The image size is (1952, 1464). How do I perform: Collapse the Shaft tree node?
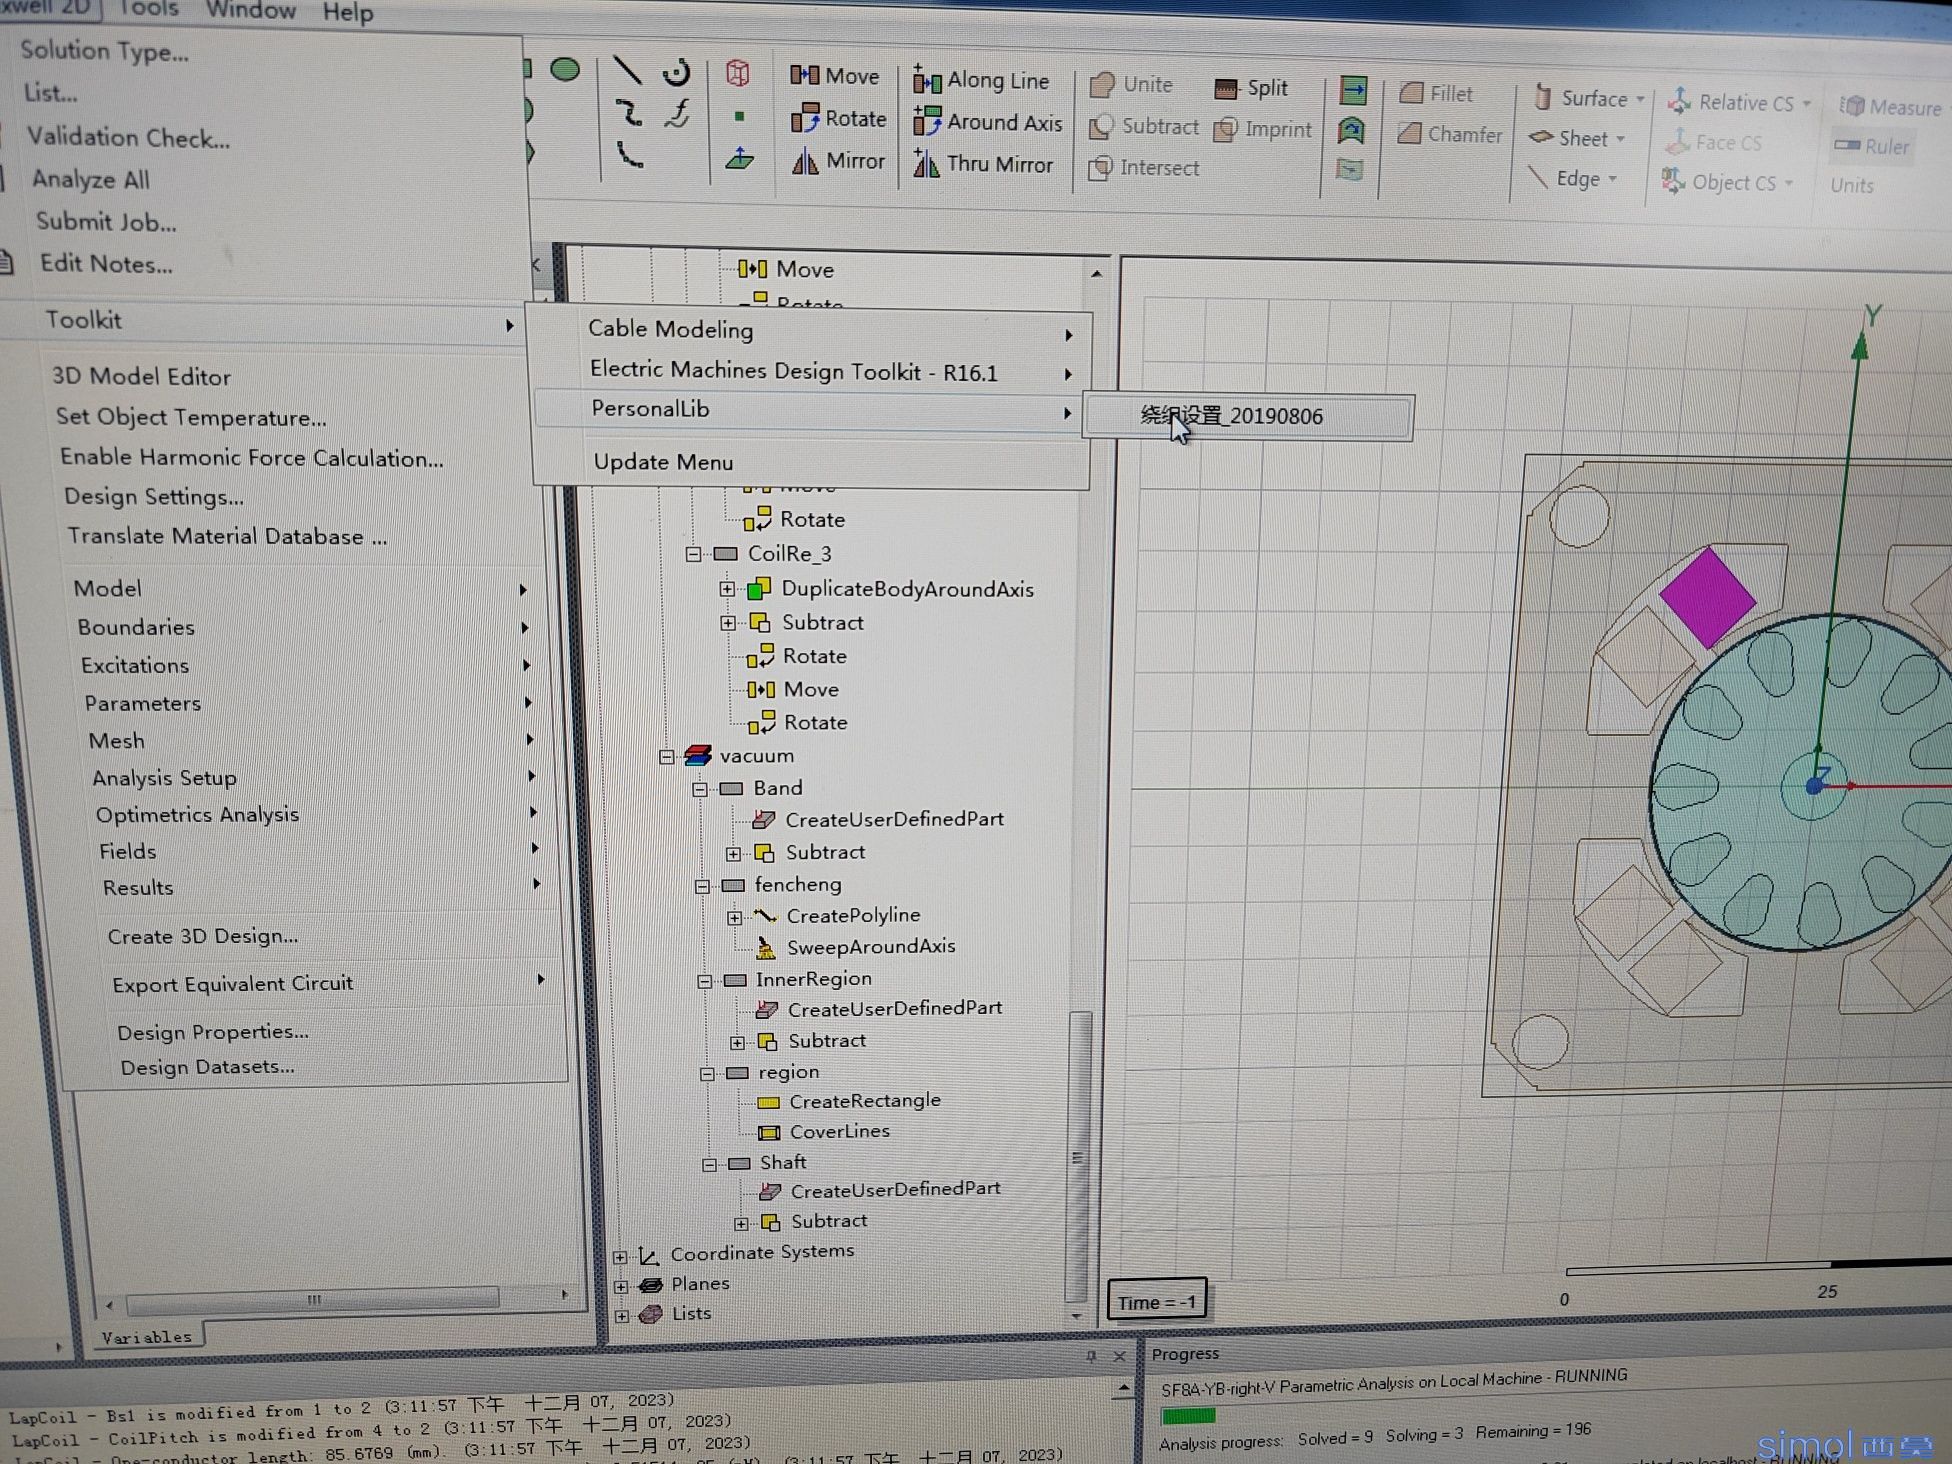click(x=710, y=1164)
